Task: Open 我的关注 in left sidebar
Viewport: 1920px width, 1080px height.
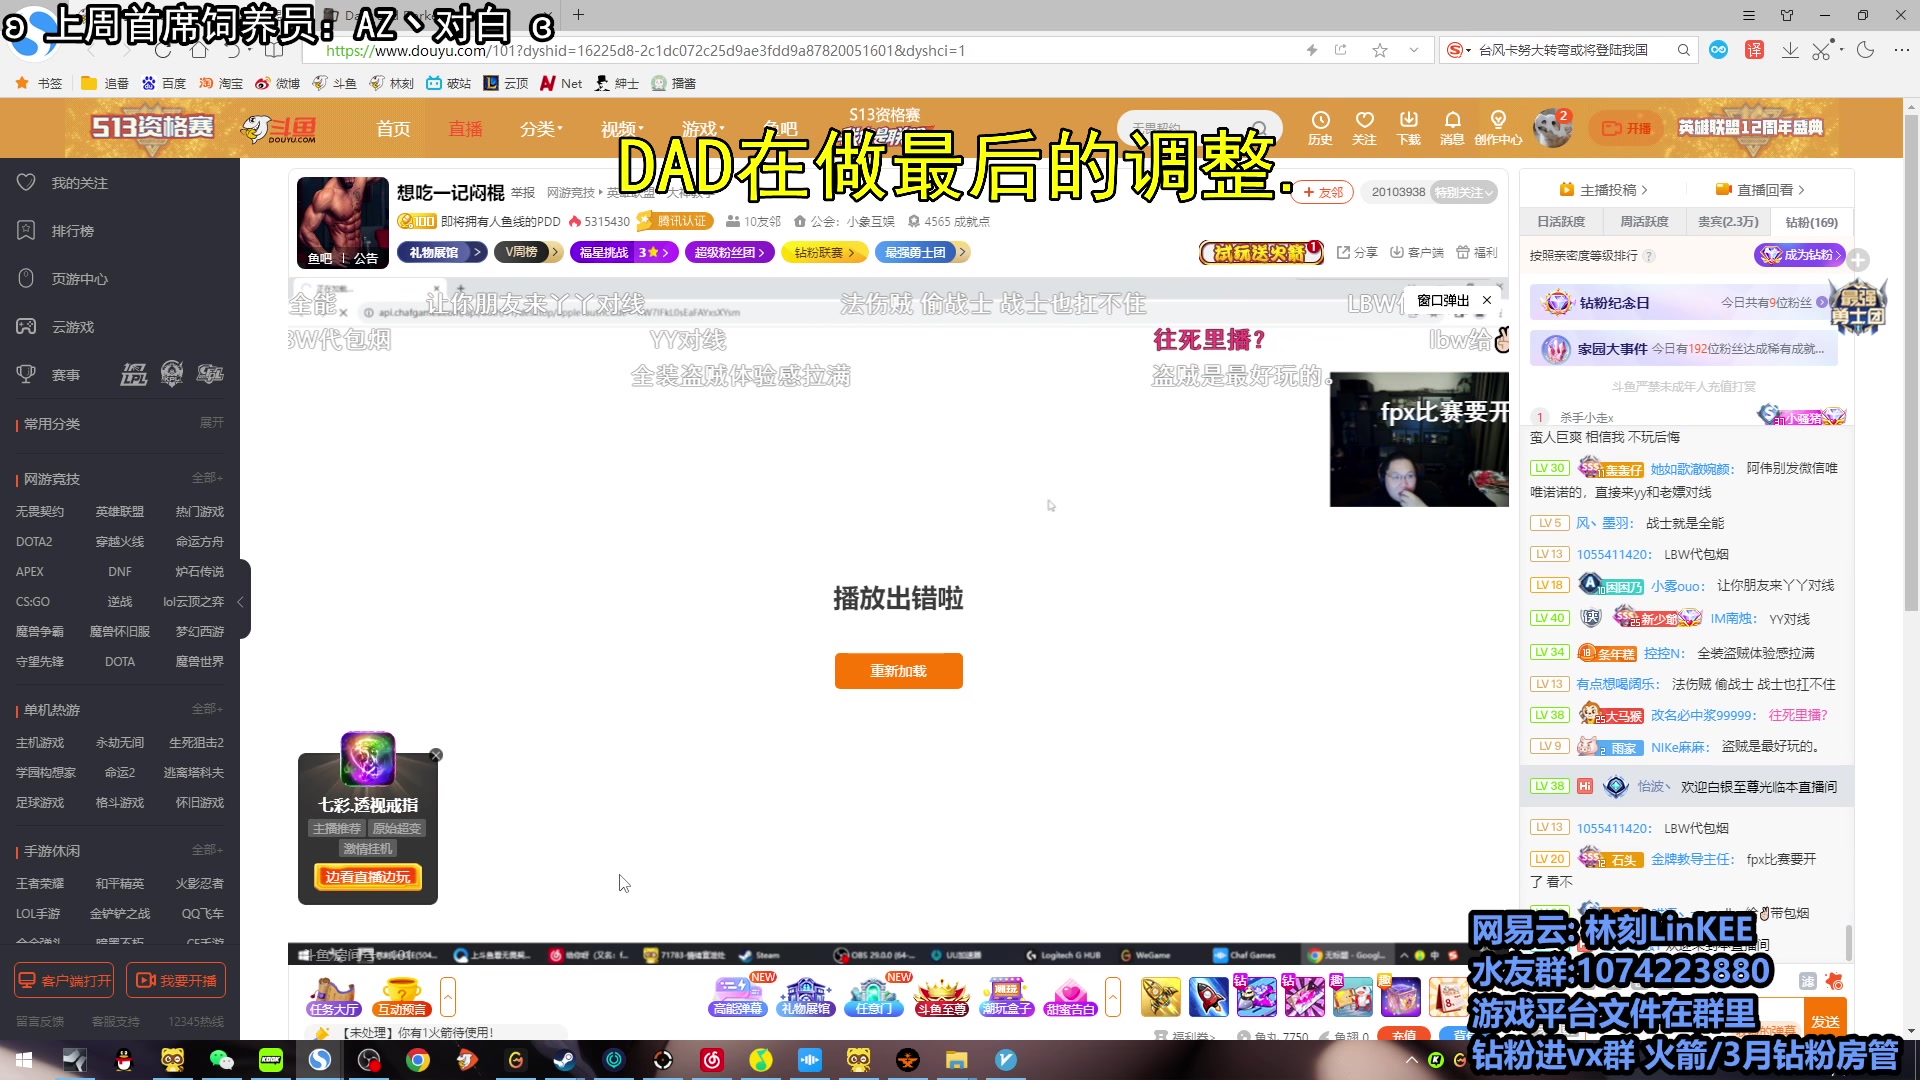Action: [79, 183]
